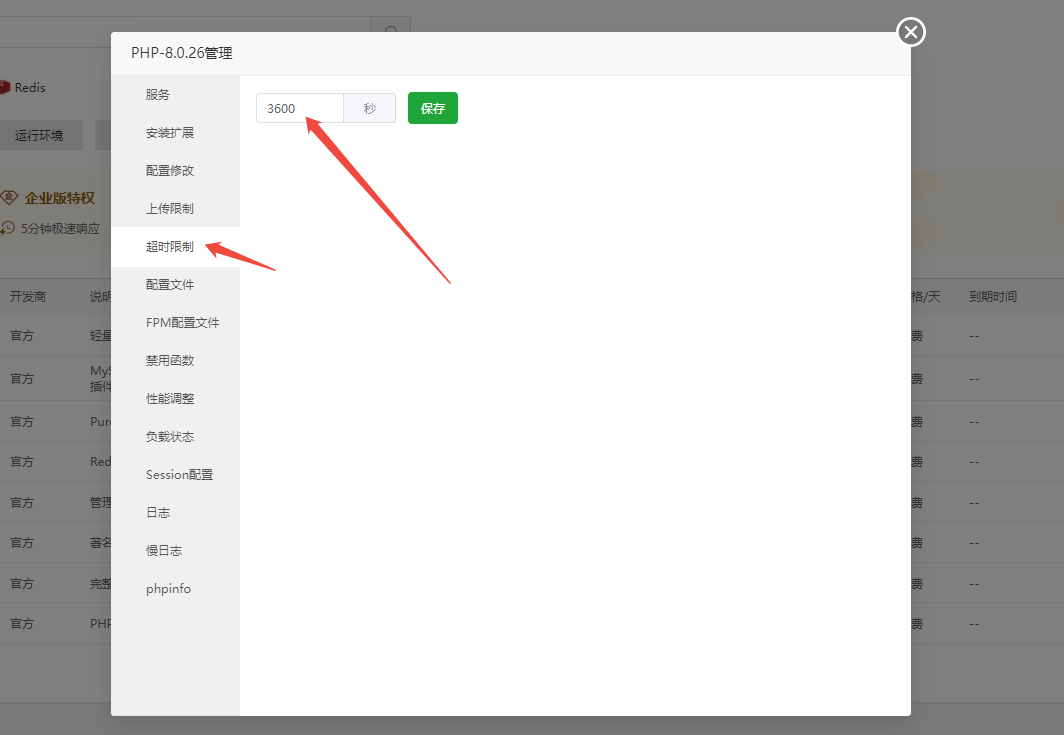
Task: Click the green 保存 button
Action: (432, 108)
